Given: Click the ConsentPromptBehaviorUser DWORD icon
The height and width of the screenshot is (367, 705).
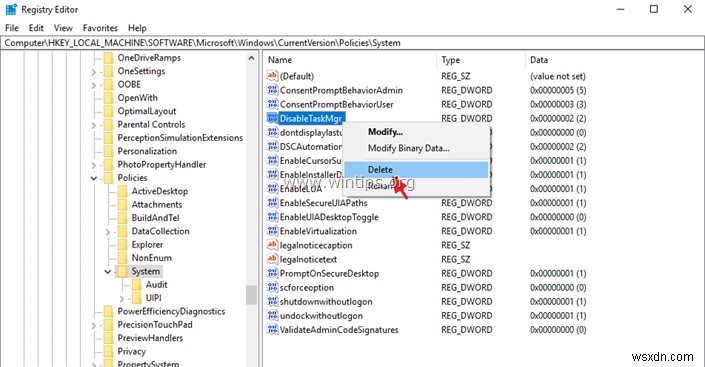Looking at the screenshot, I should coord(272,104).
